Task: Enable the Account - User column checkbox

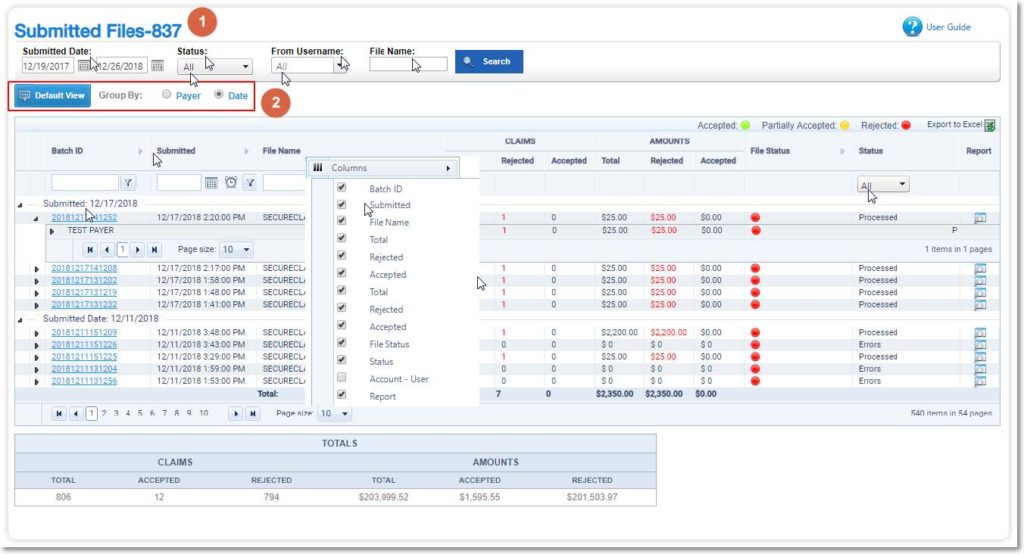Action: pyautogui.click(x=342, y=378)
